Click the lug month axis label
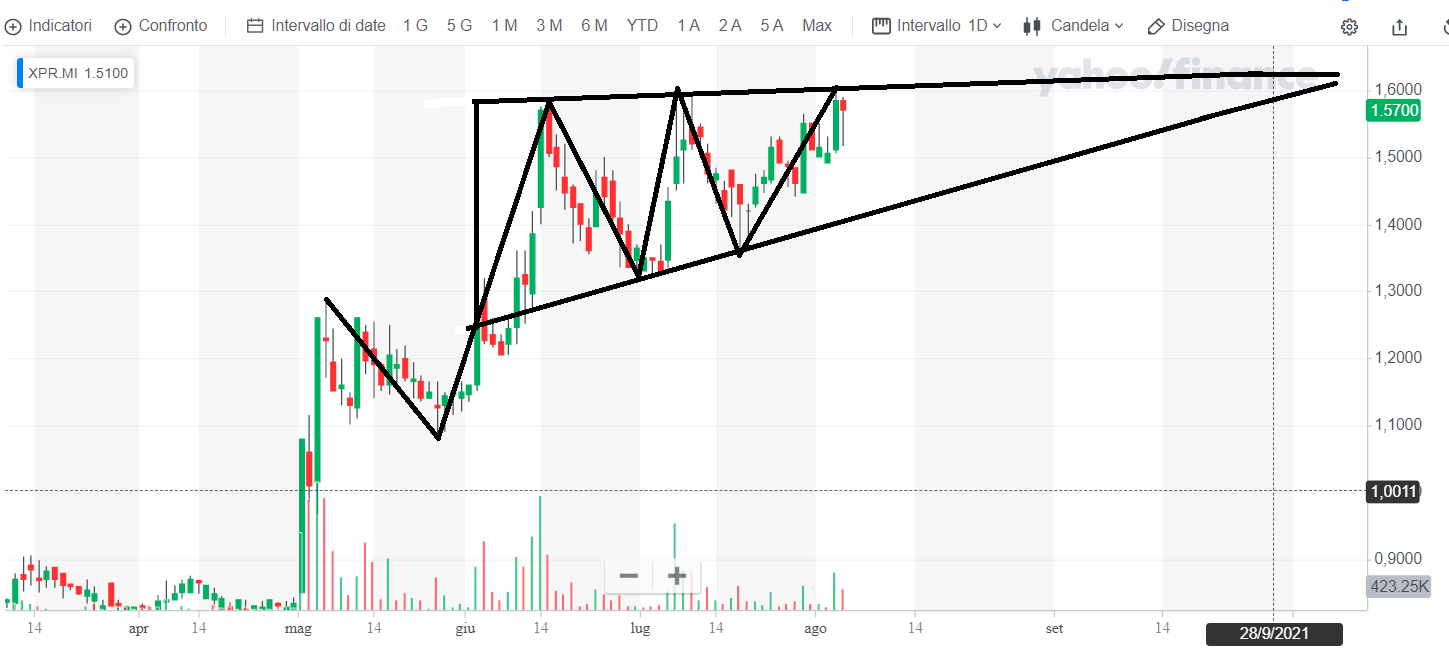Viewport: 1449px width, 655px height. tap(640, 629)
